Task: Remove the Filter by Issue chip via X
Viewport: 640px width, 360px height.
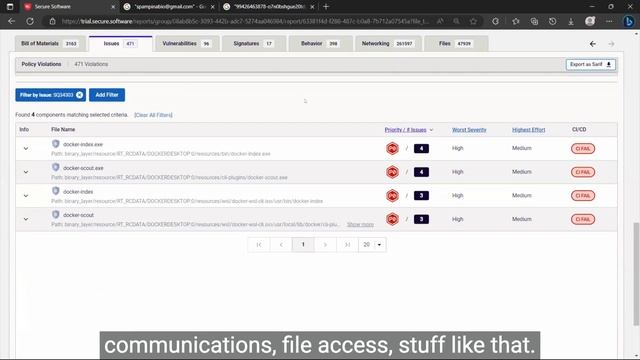Action: click(x=79, y=95)
